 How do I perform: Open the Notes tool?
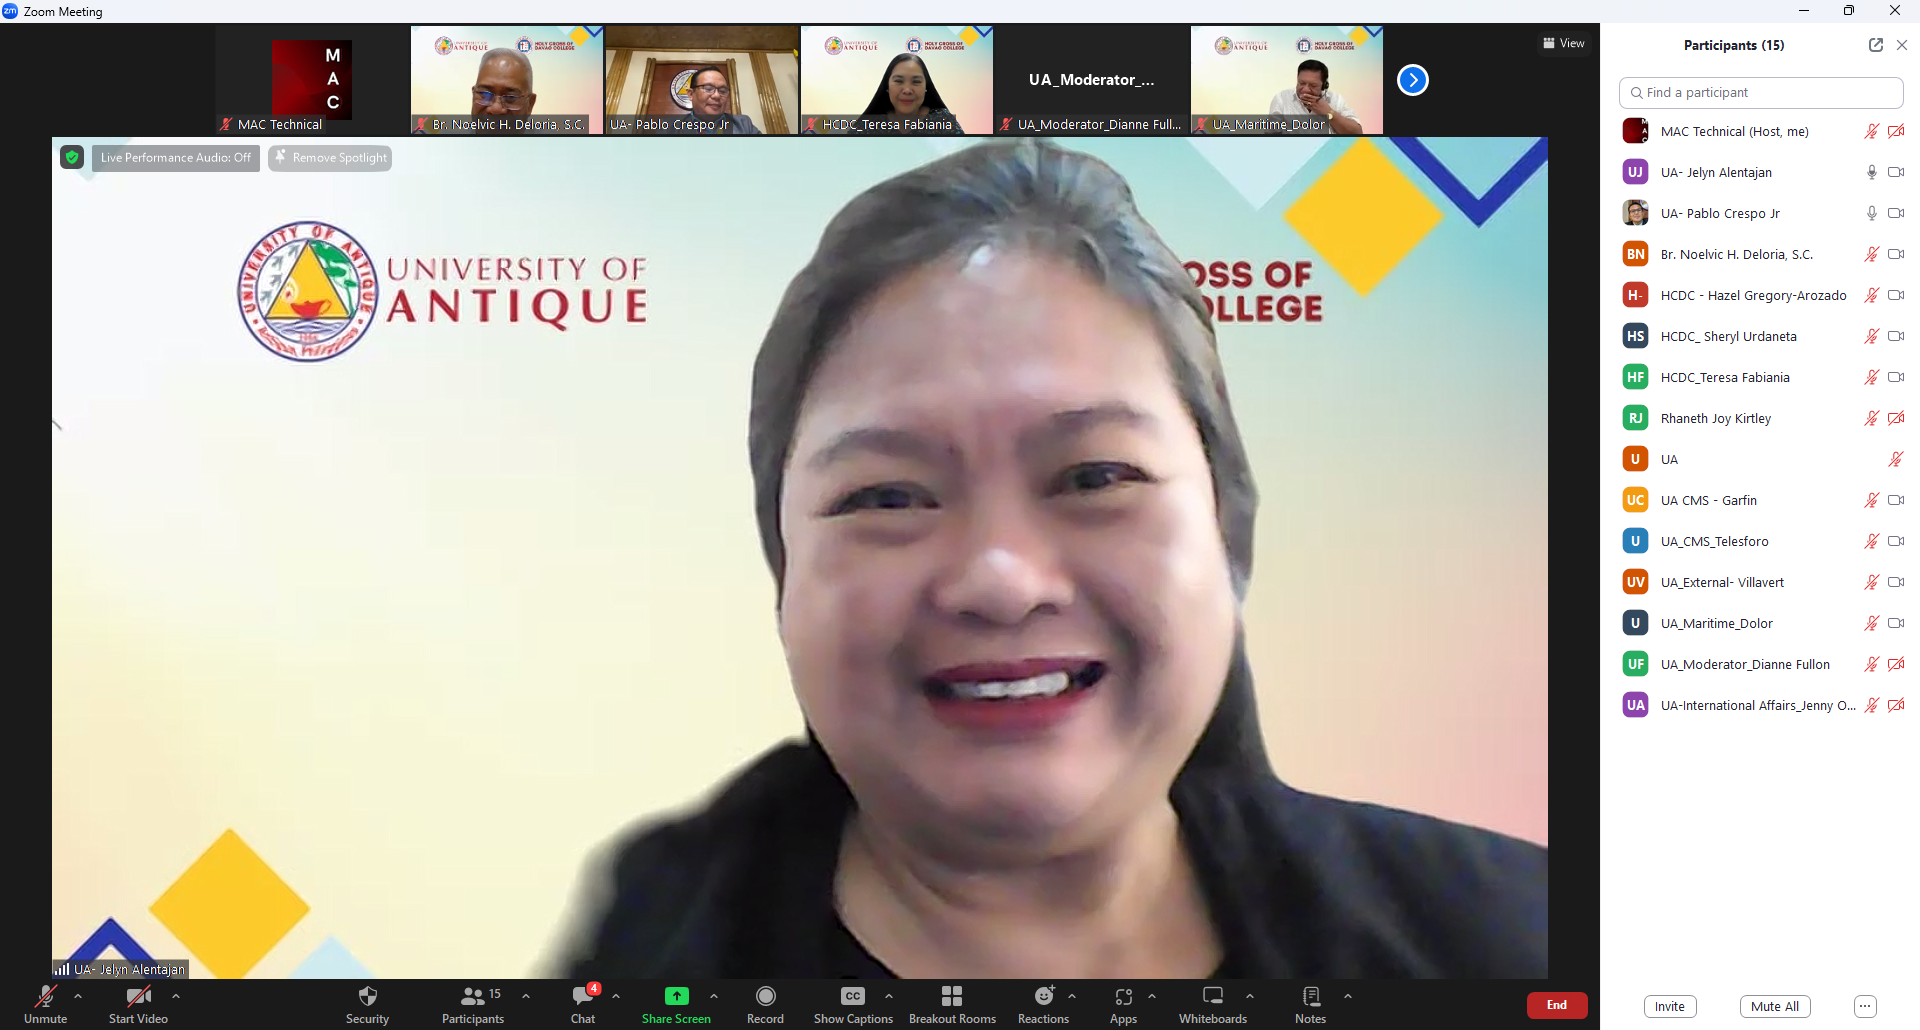tap(1311, 1004)
